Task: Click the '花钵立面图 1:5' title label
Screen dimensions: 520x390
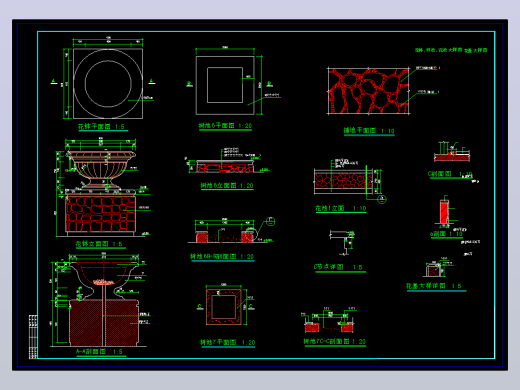Action: [x=99, y=244]
